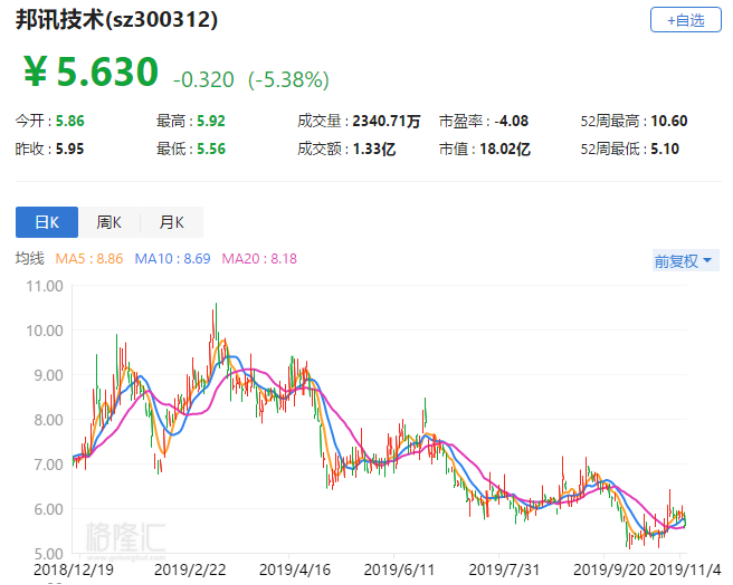Screen dimensions: 733x585
Task: Click the 今开 value 5.86
Action: tap(70, 121)
